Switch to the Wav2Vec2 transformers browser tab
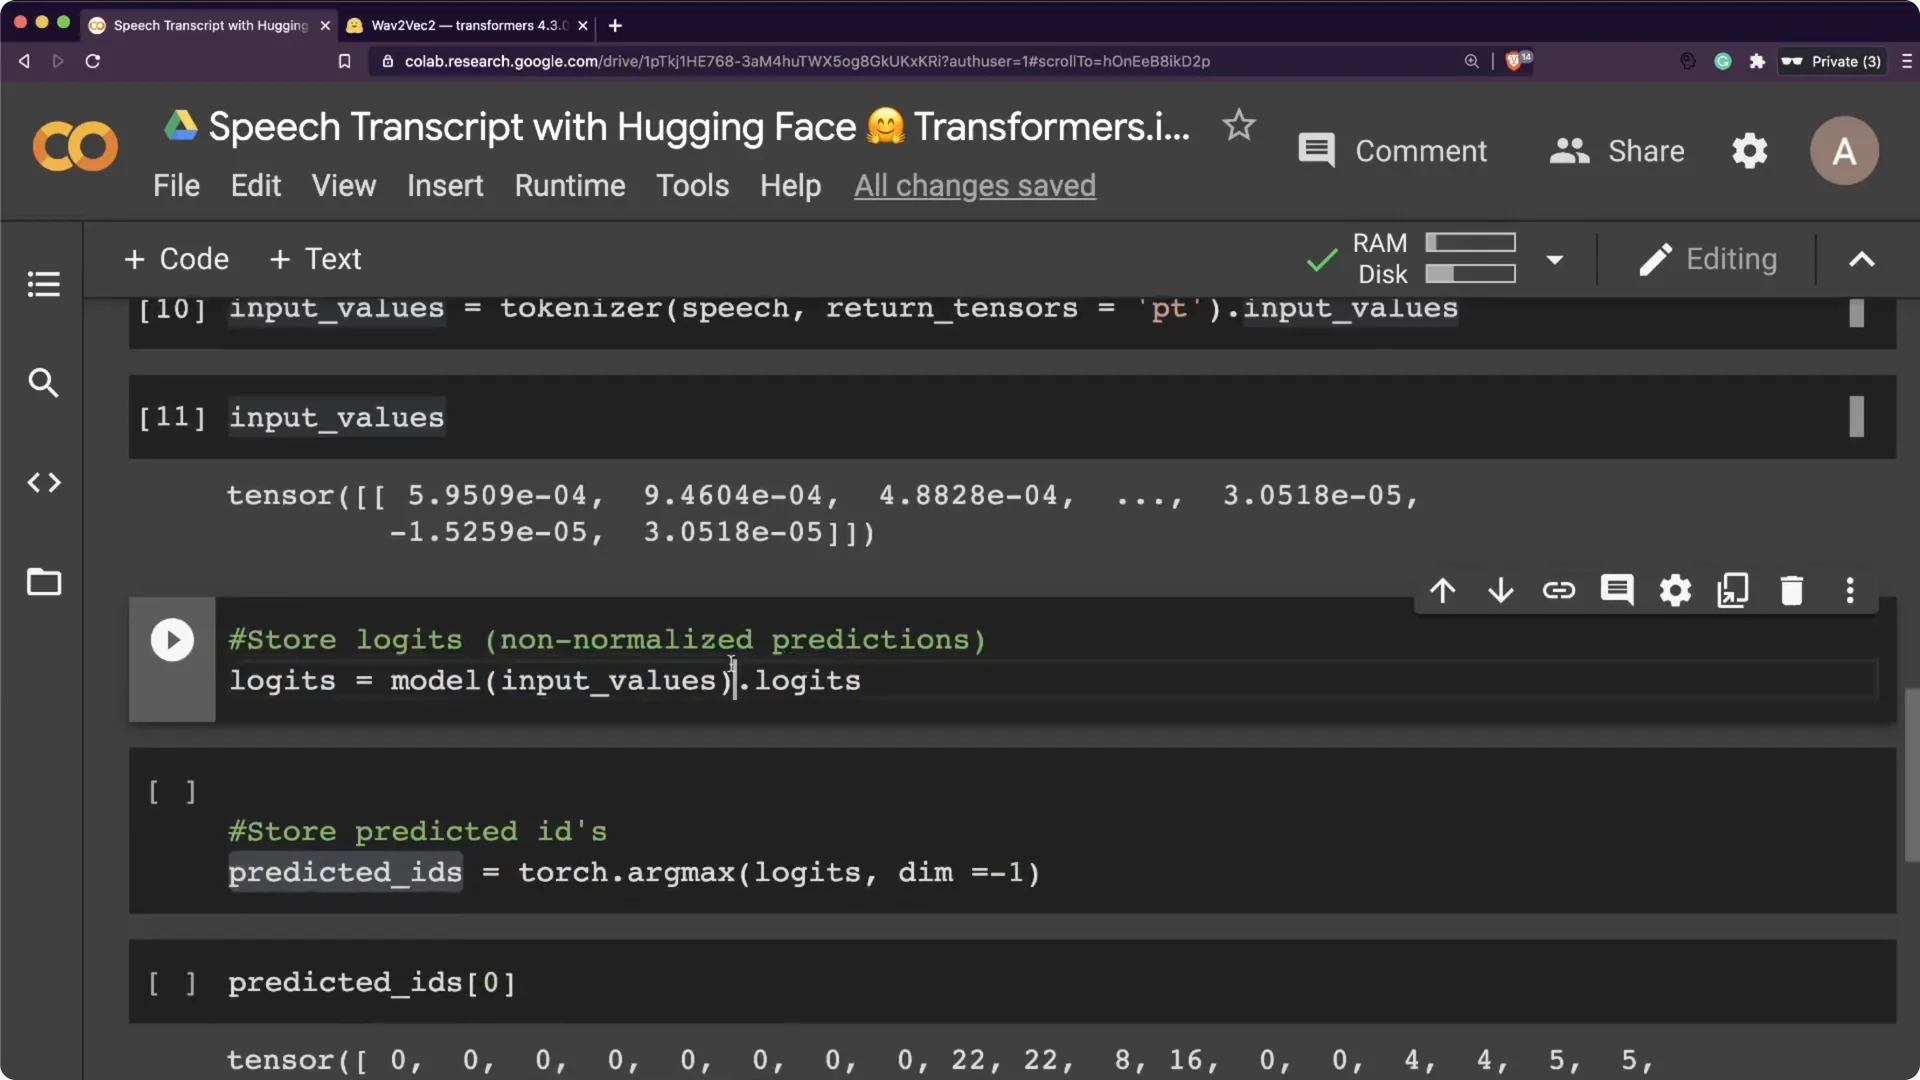 pos(465,25)
